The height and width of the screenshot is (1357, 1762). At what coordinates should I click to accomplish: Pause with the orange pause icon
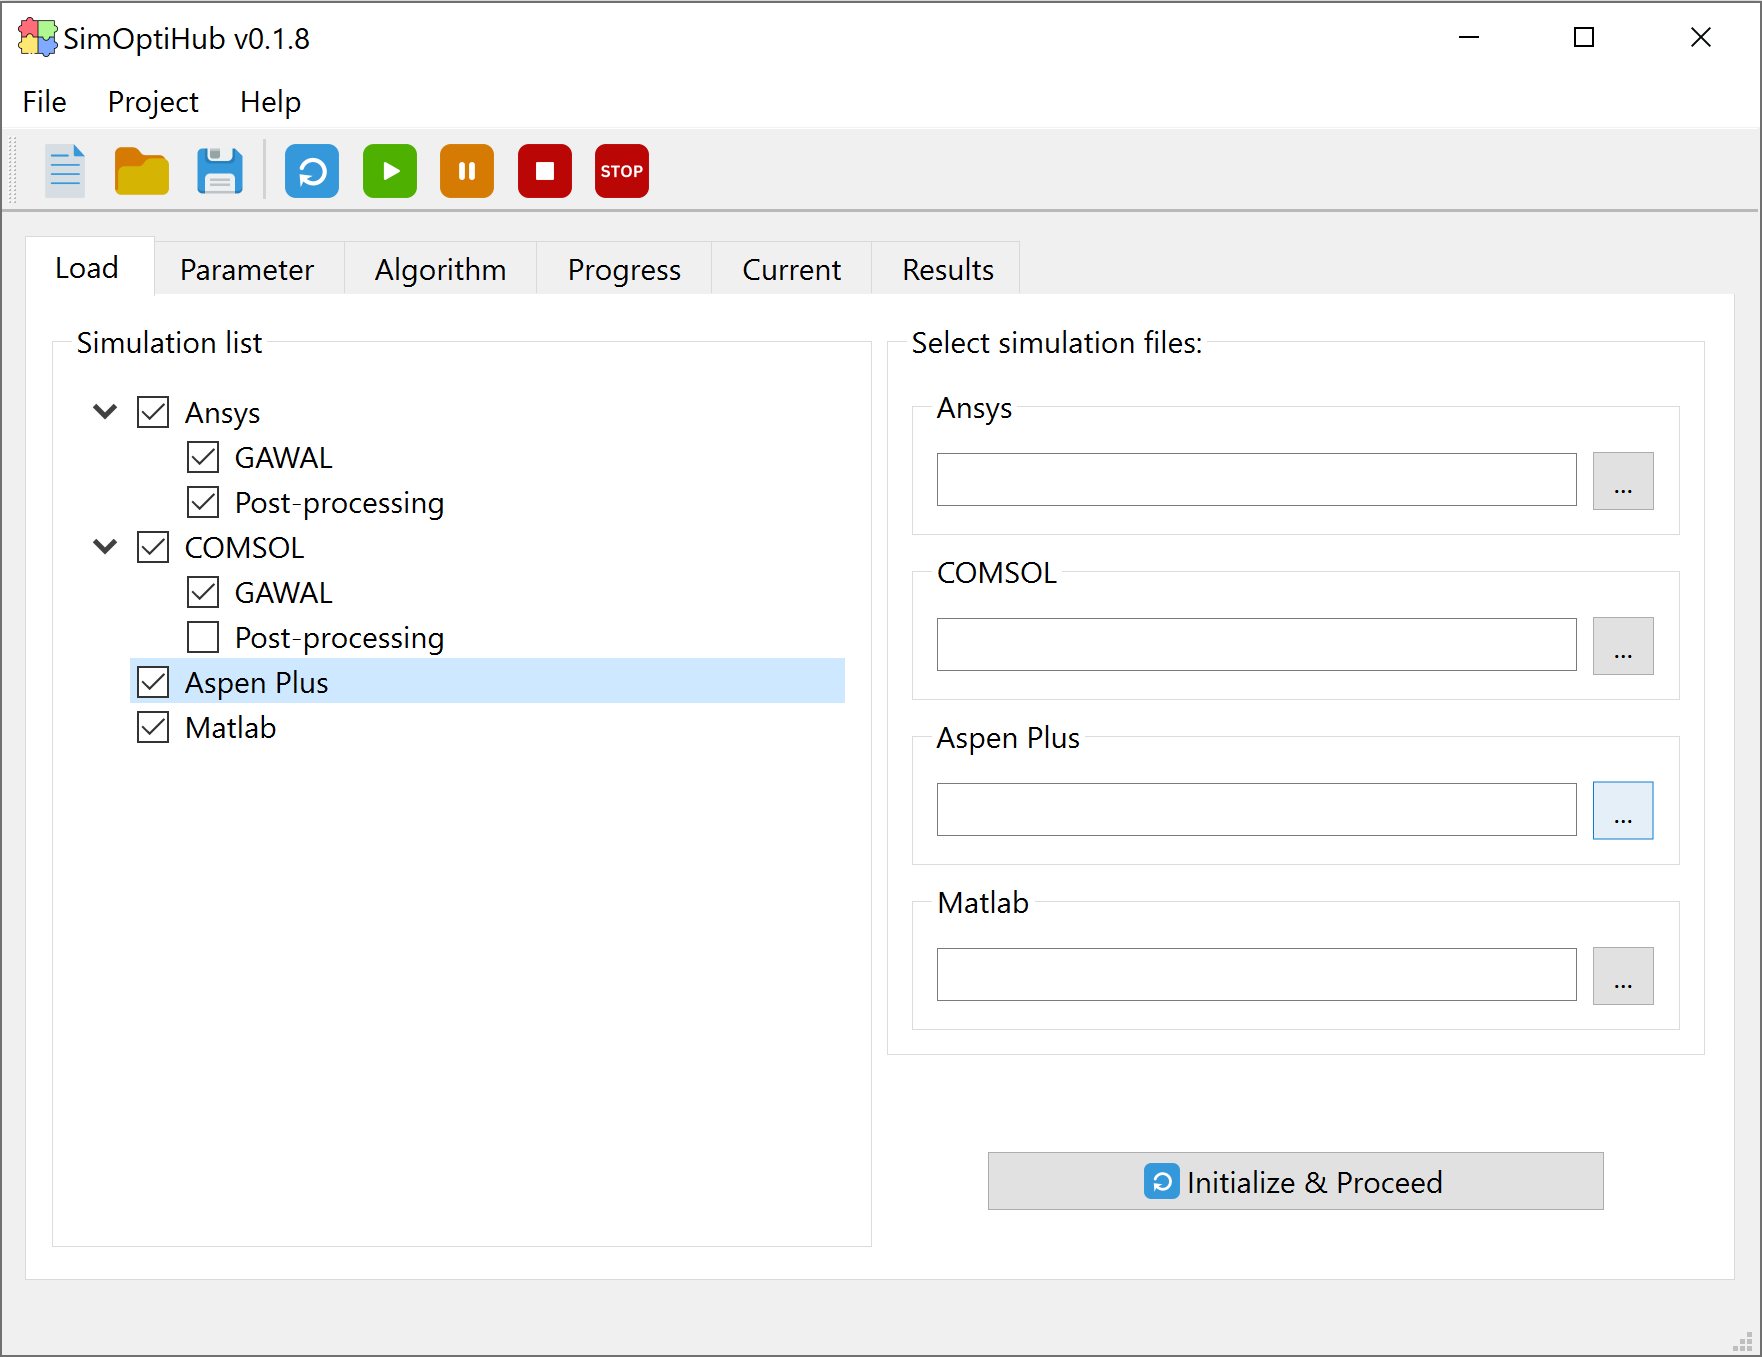[x=467, y=171]
